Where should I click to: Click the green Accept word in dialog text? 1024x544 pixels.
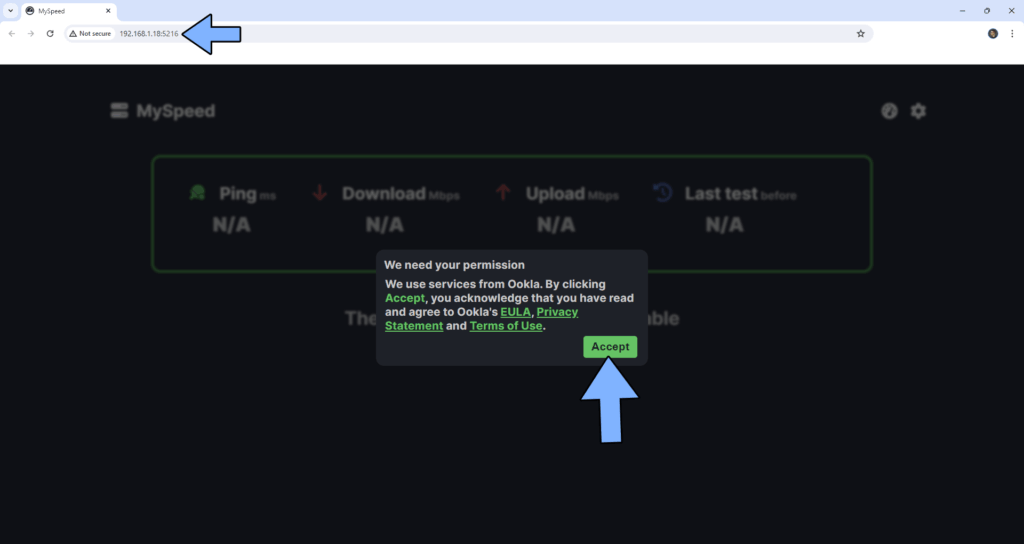tap(405, 298)
